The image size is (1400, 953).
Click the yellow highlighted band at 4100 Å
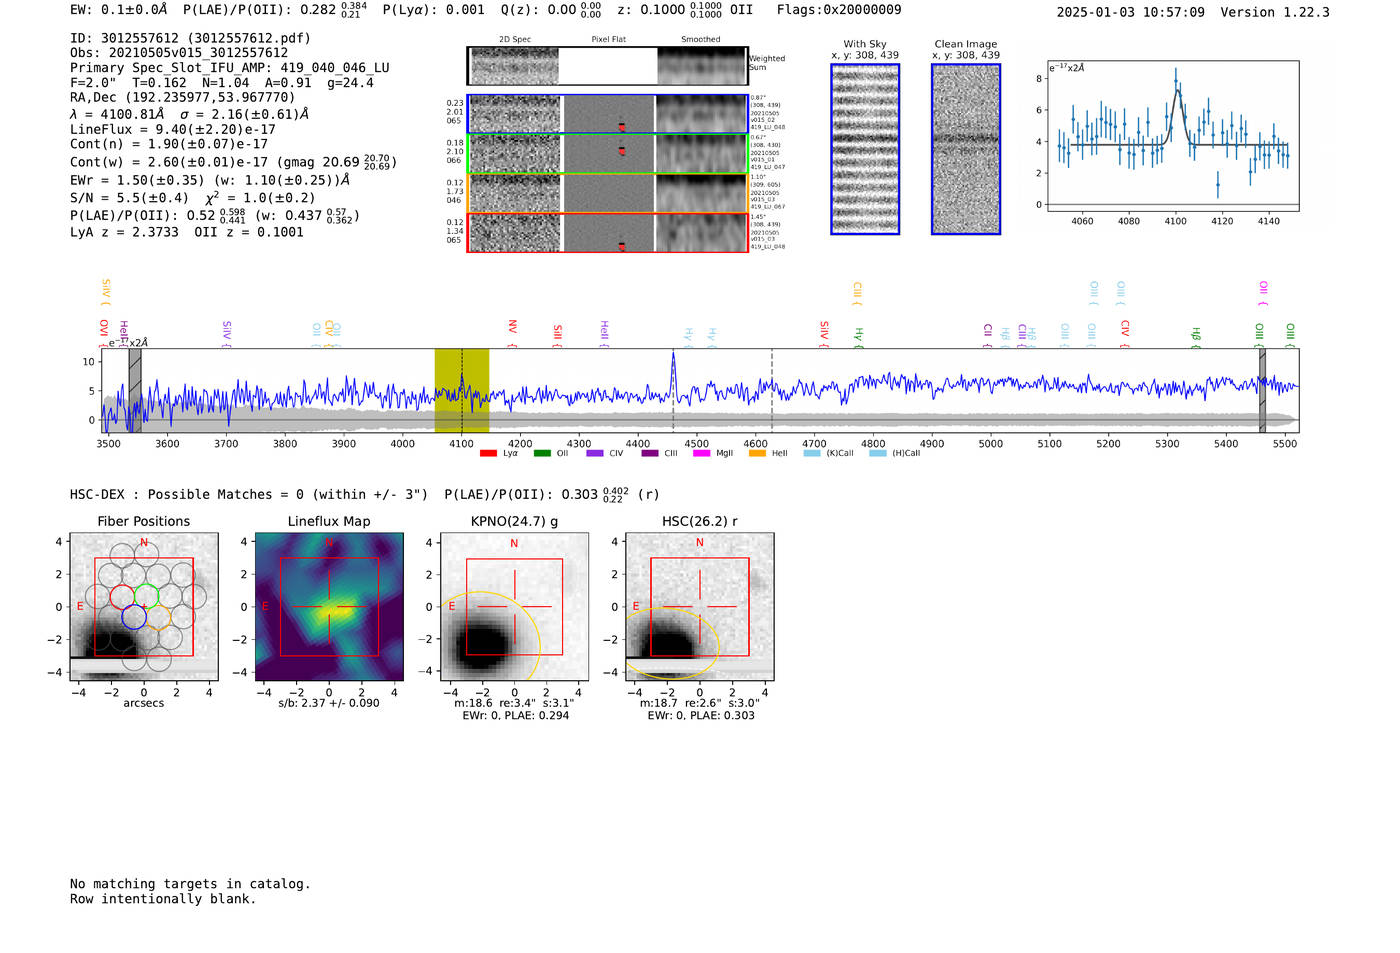[461, 391]
